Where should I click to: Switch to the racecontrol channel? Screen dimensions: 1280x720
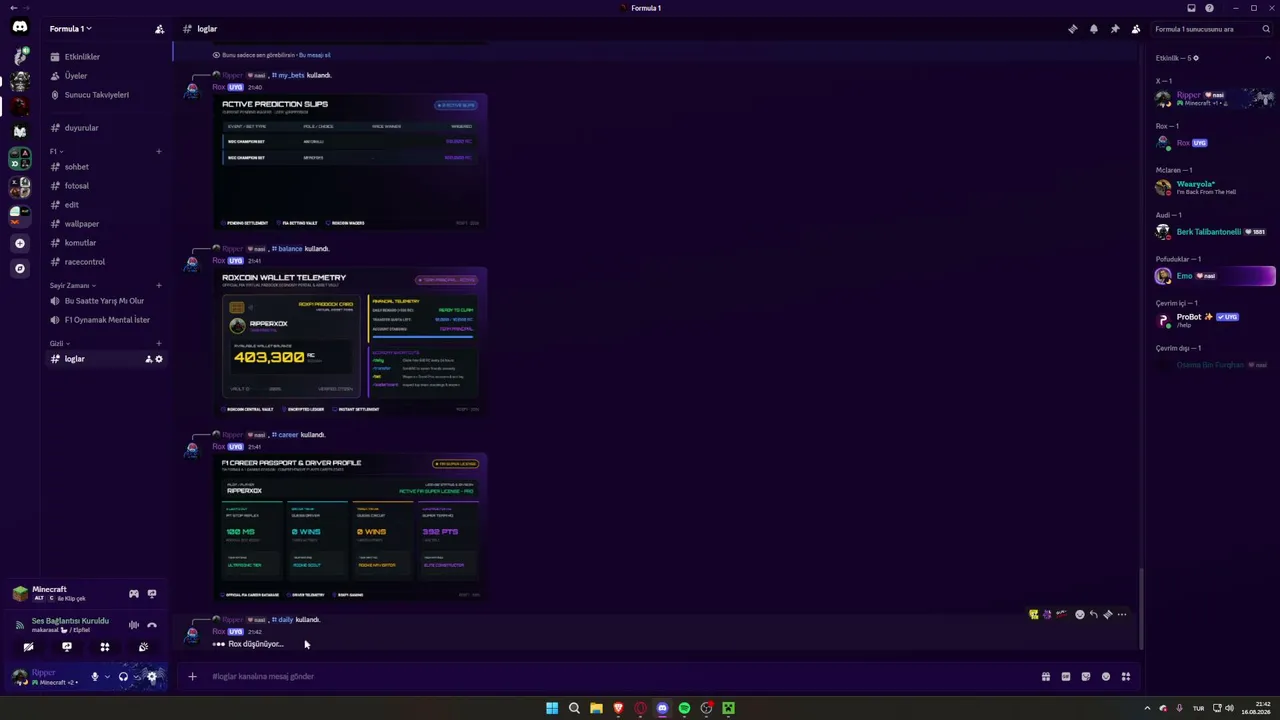tap(103, 262)
